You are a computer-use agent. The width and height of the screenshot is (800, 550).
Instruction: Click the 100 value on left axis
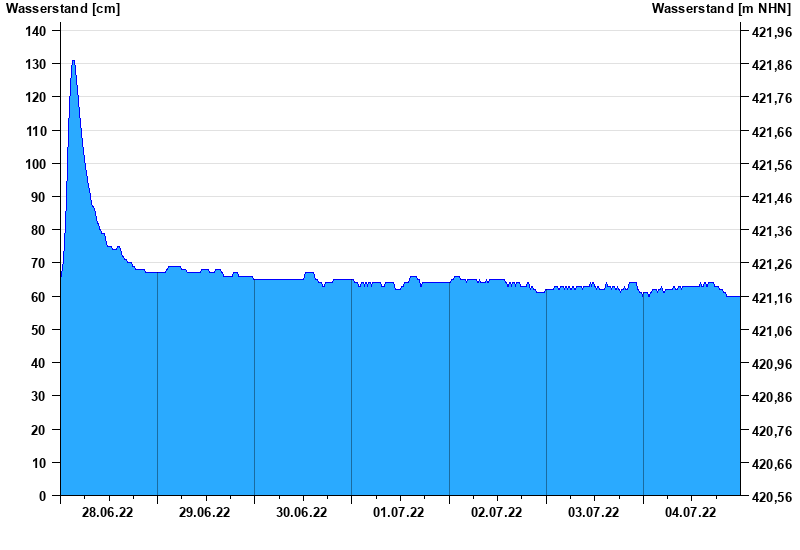click(35, 164)
